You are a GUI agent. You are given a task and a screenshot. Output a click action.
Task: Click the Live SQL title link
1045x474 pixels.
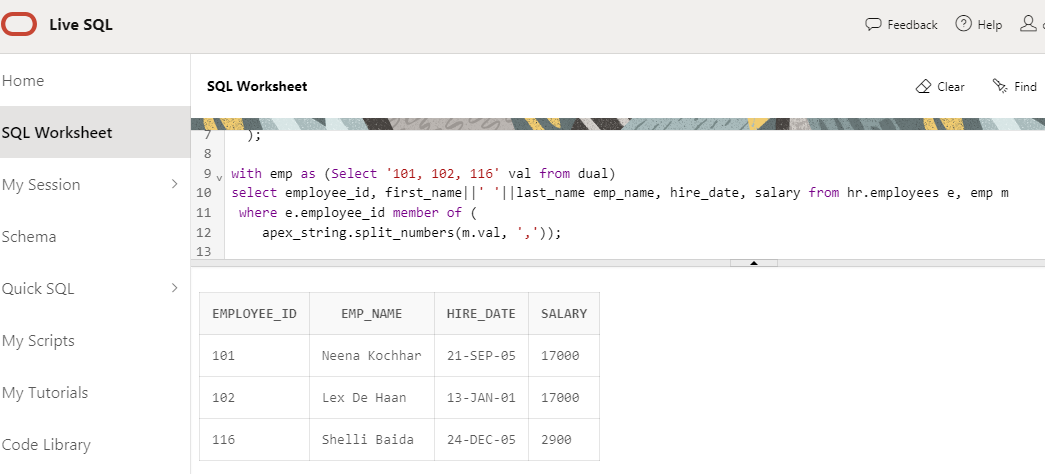[x=81, y=25]
